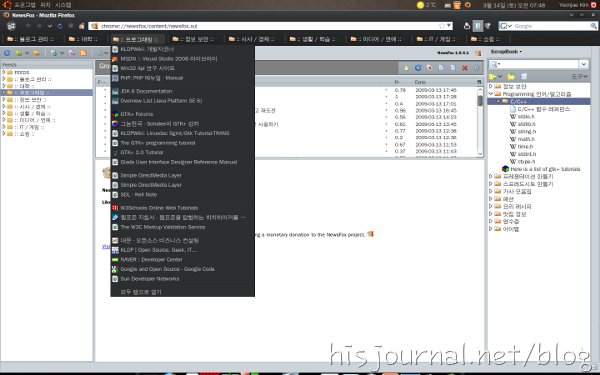Image resolution: width=600 pixels, height=375 pixels.
Task: Open the back/forward history dropdown arrow
Action: point(49,26)
